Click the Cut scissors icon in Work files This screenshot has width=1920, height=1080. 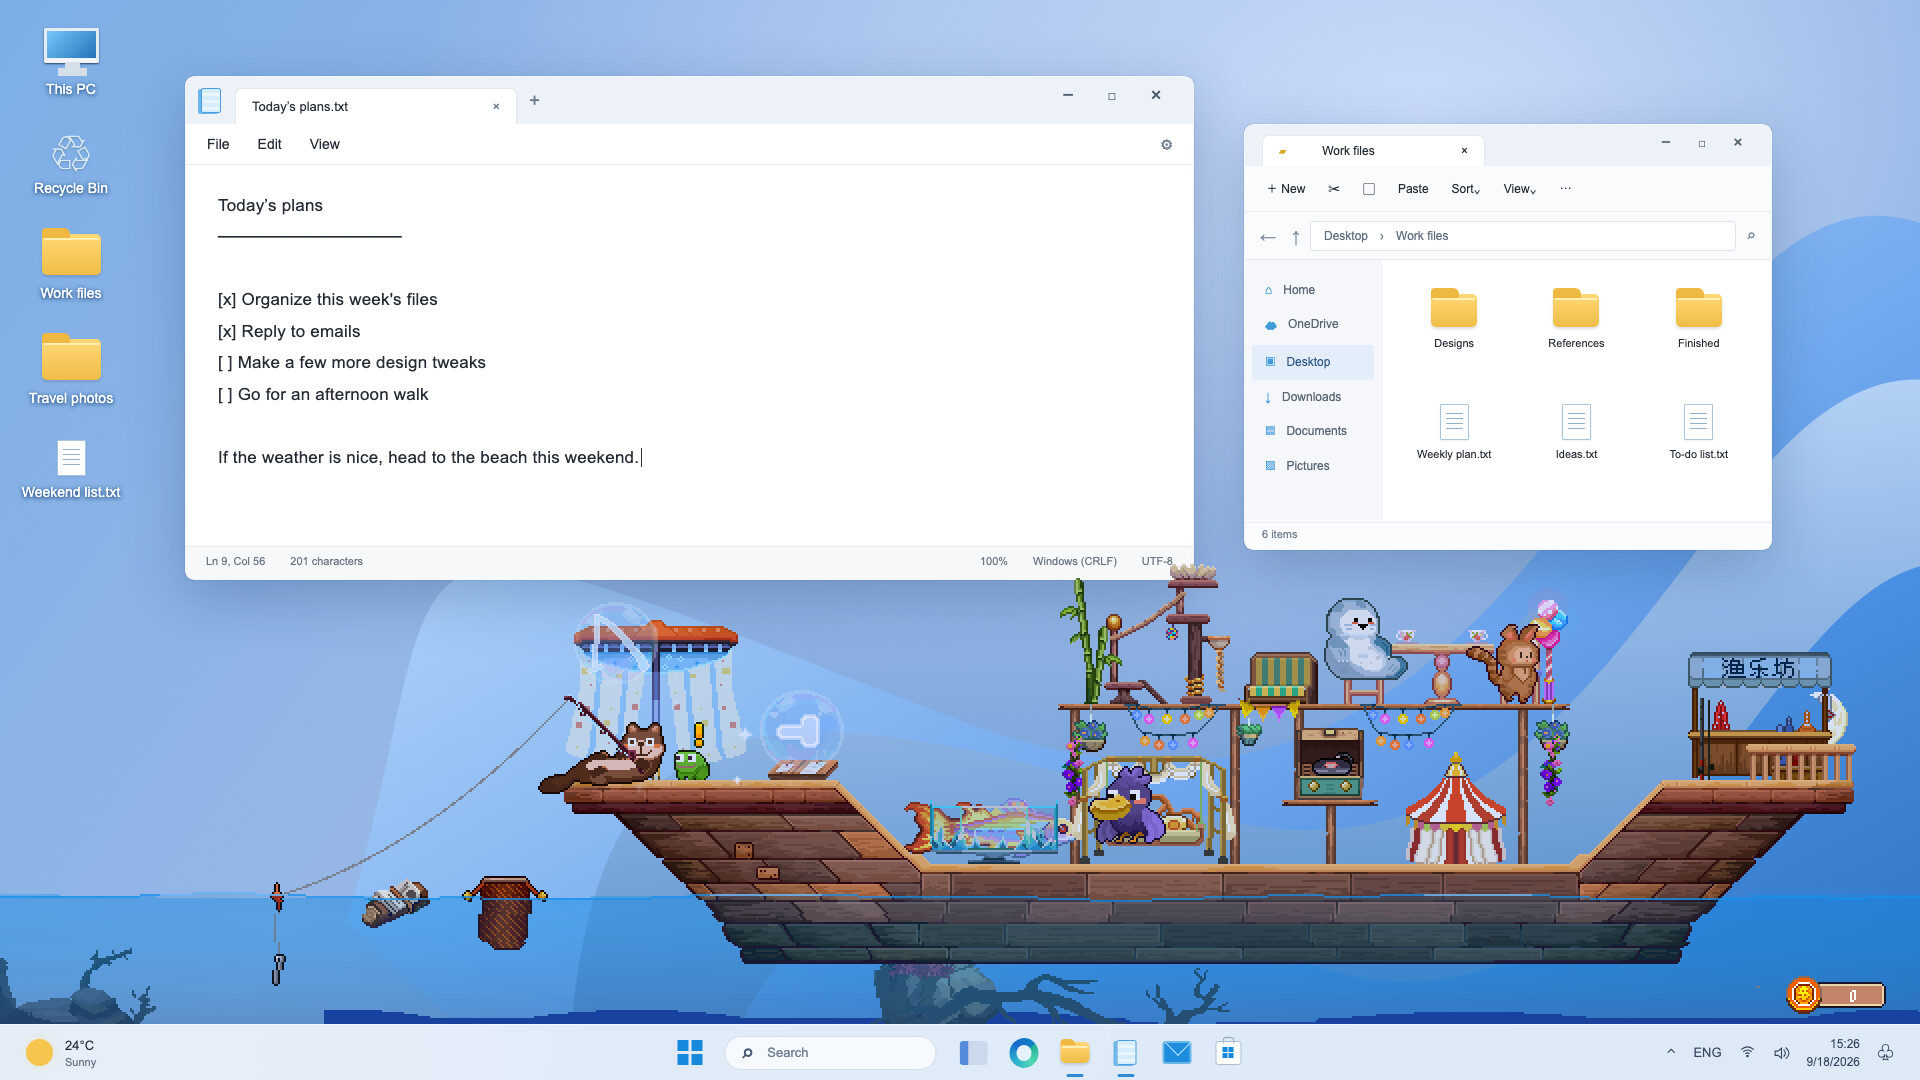point(1334,189)
